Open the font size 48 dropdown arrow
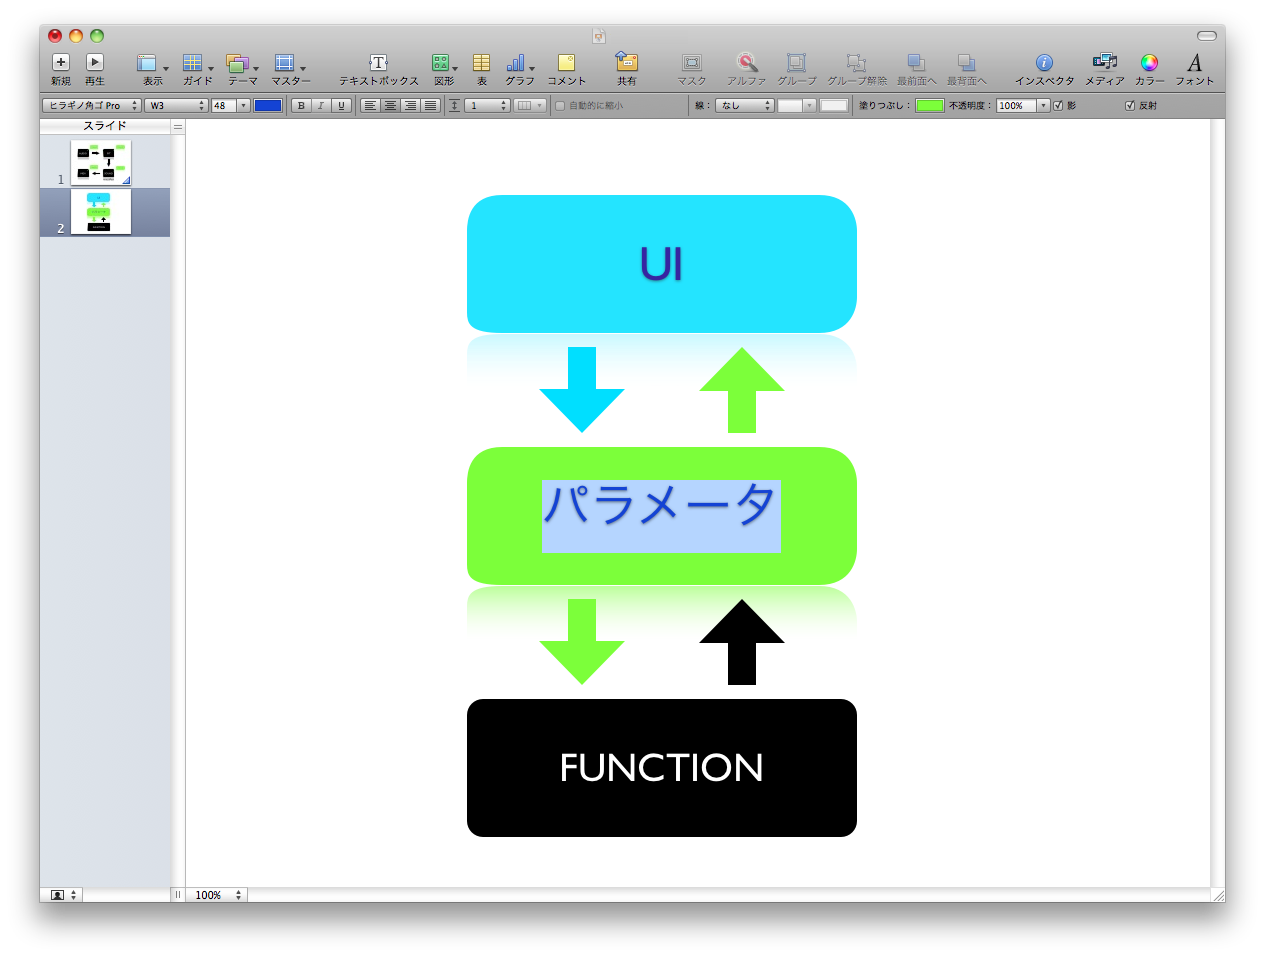 pos(243,105)
